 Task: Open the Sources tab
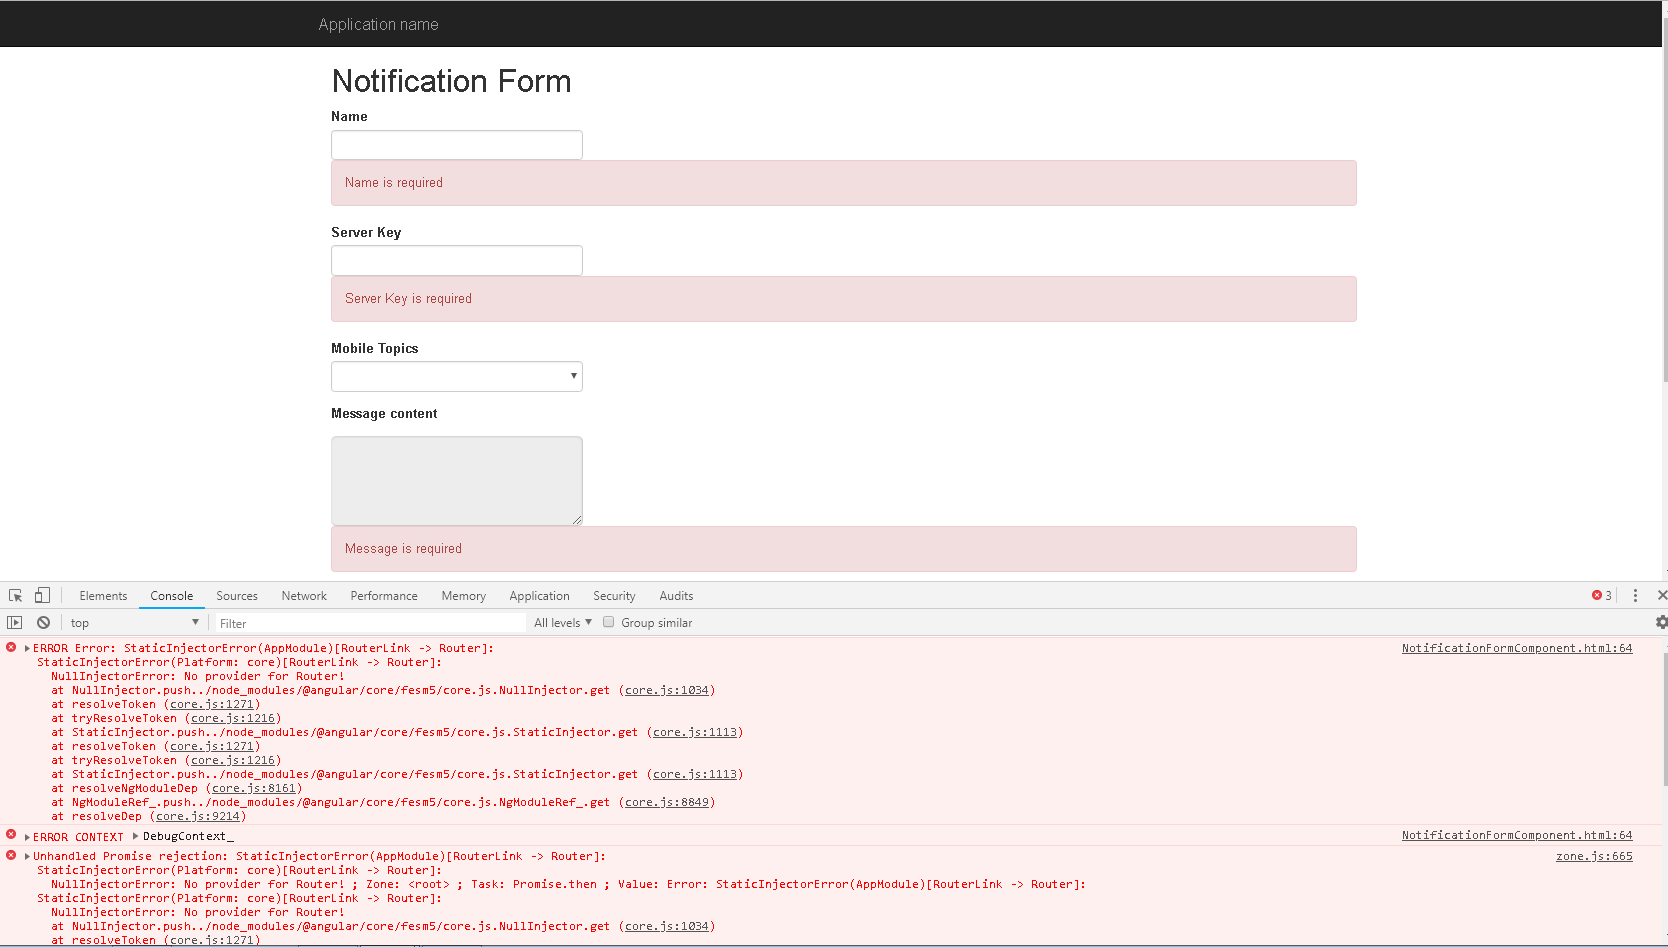click(x=236, y=595)
